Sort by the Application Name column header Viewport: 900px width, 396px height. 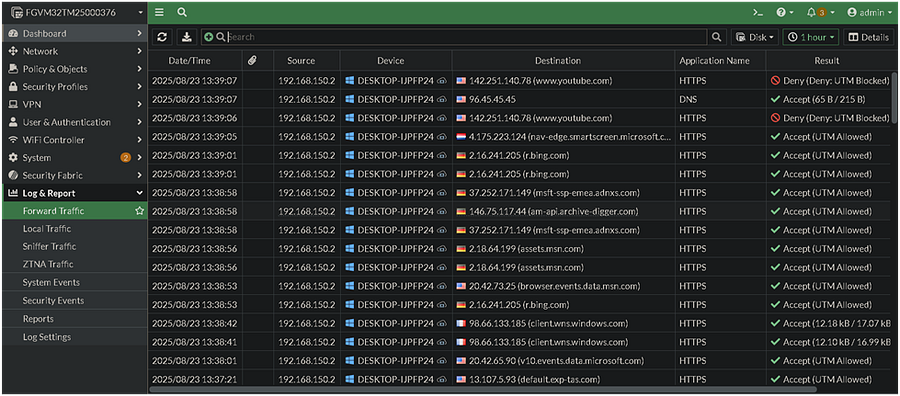pos(720,61)
